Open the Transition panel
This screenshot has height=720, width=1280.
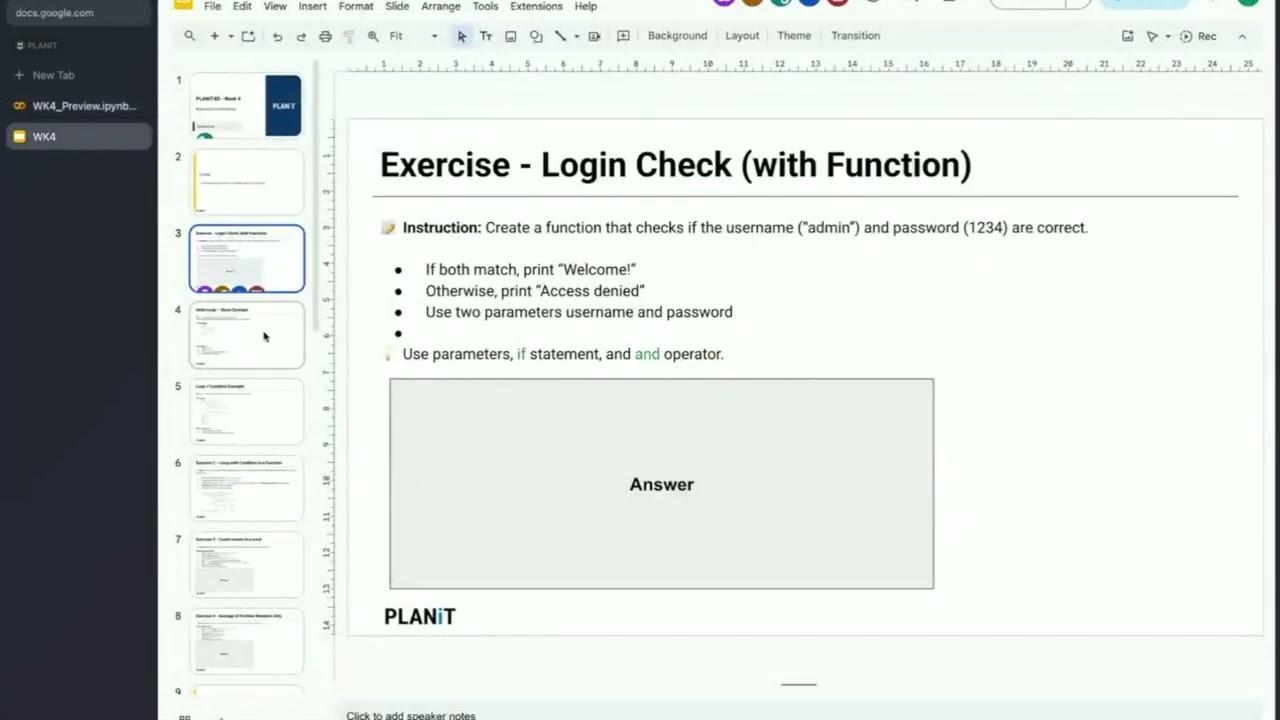pyautogui.click(x=855, y=36)
